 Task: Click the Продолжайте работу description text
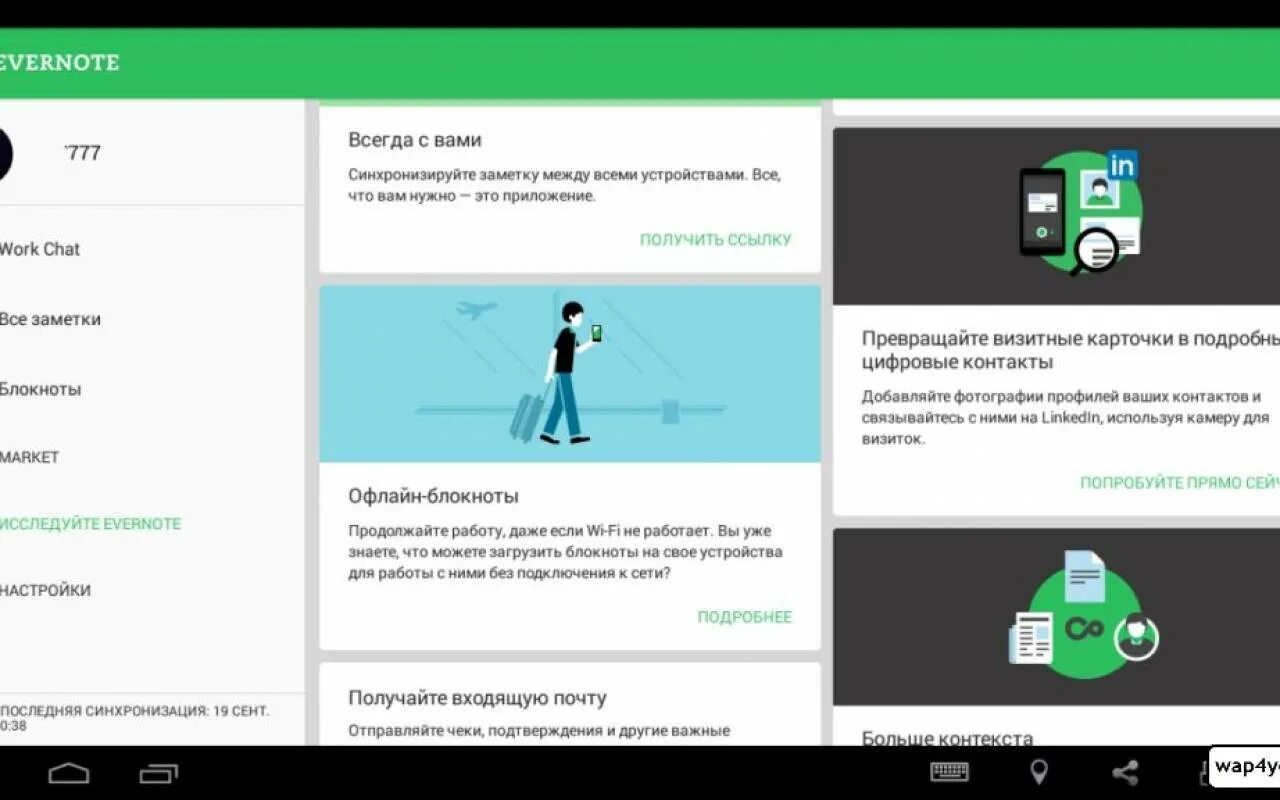point(565,552)
